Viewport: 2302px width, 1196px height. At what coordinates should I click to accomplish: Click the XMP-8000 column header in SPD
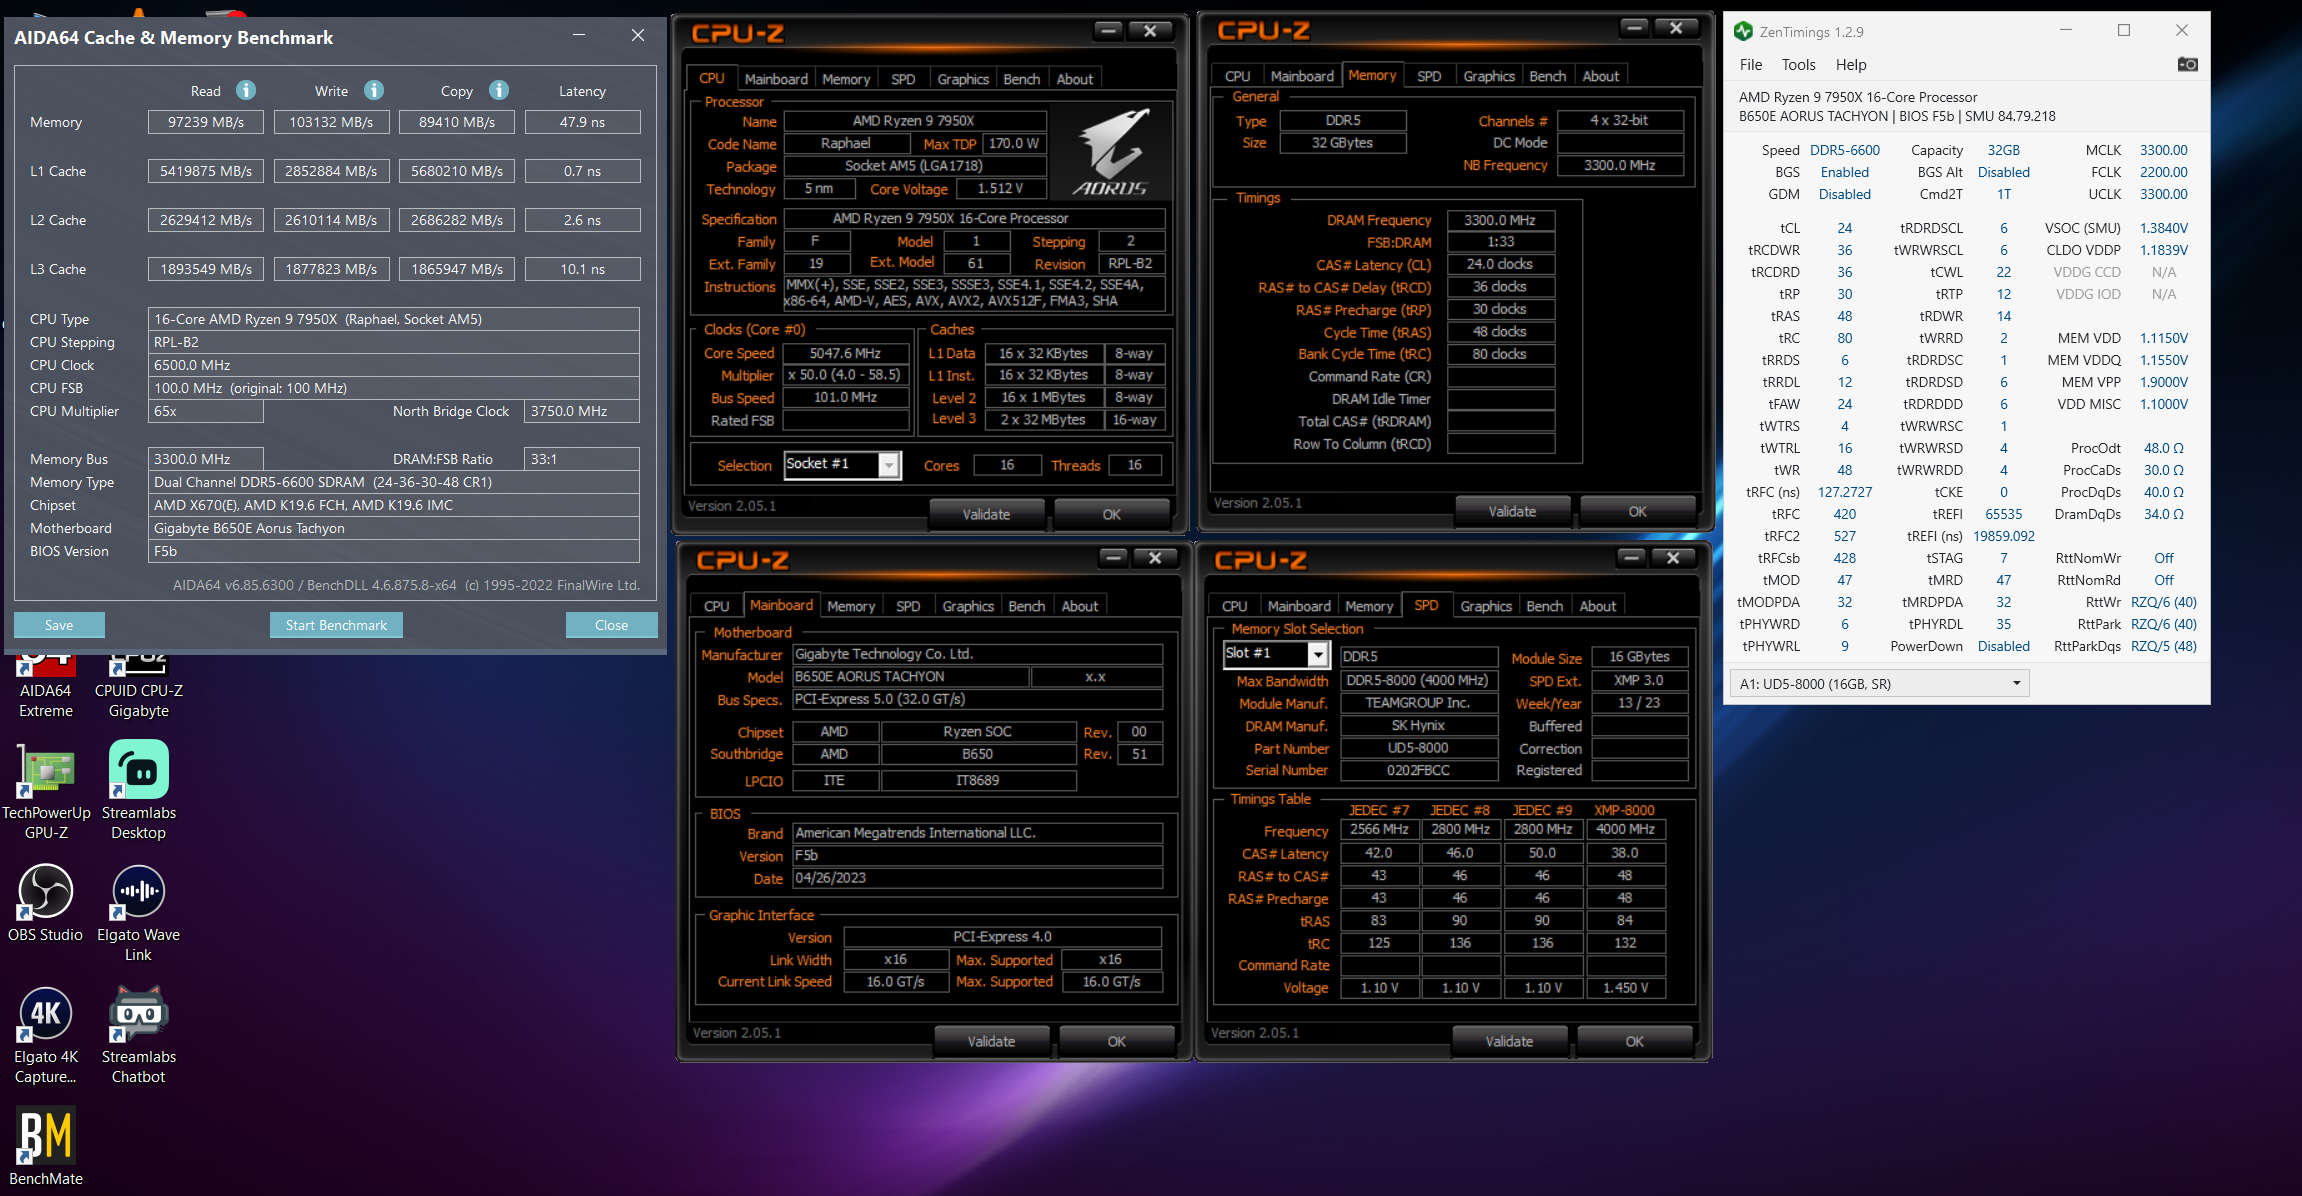coord(1624,810)
